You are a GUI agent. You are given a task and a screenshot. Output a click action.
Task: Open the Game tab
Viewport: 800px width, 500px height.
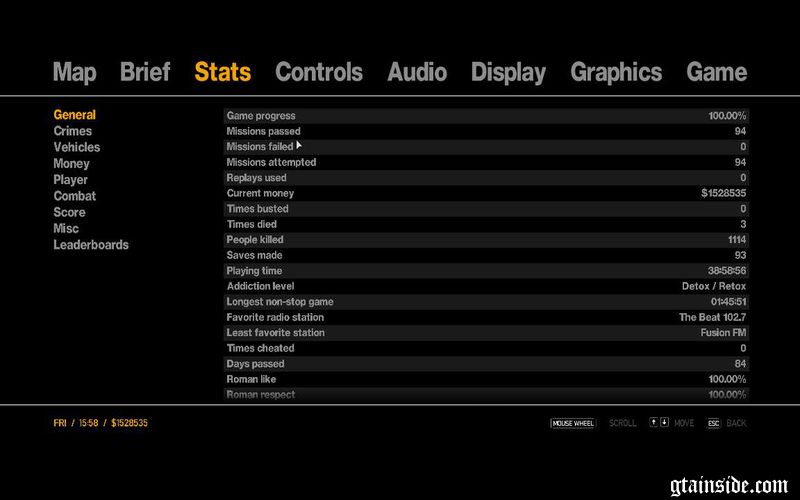pos(716,72)
